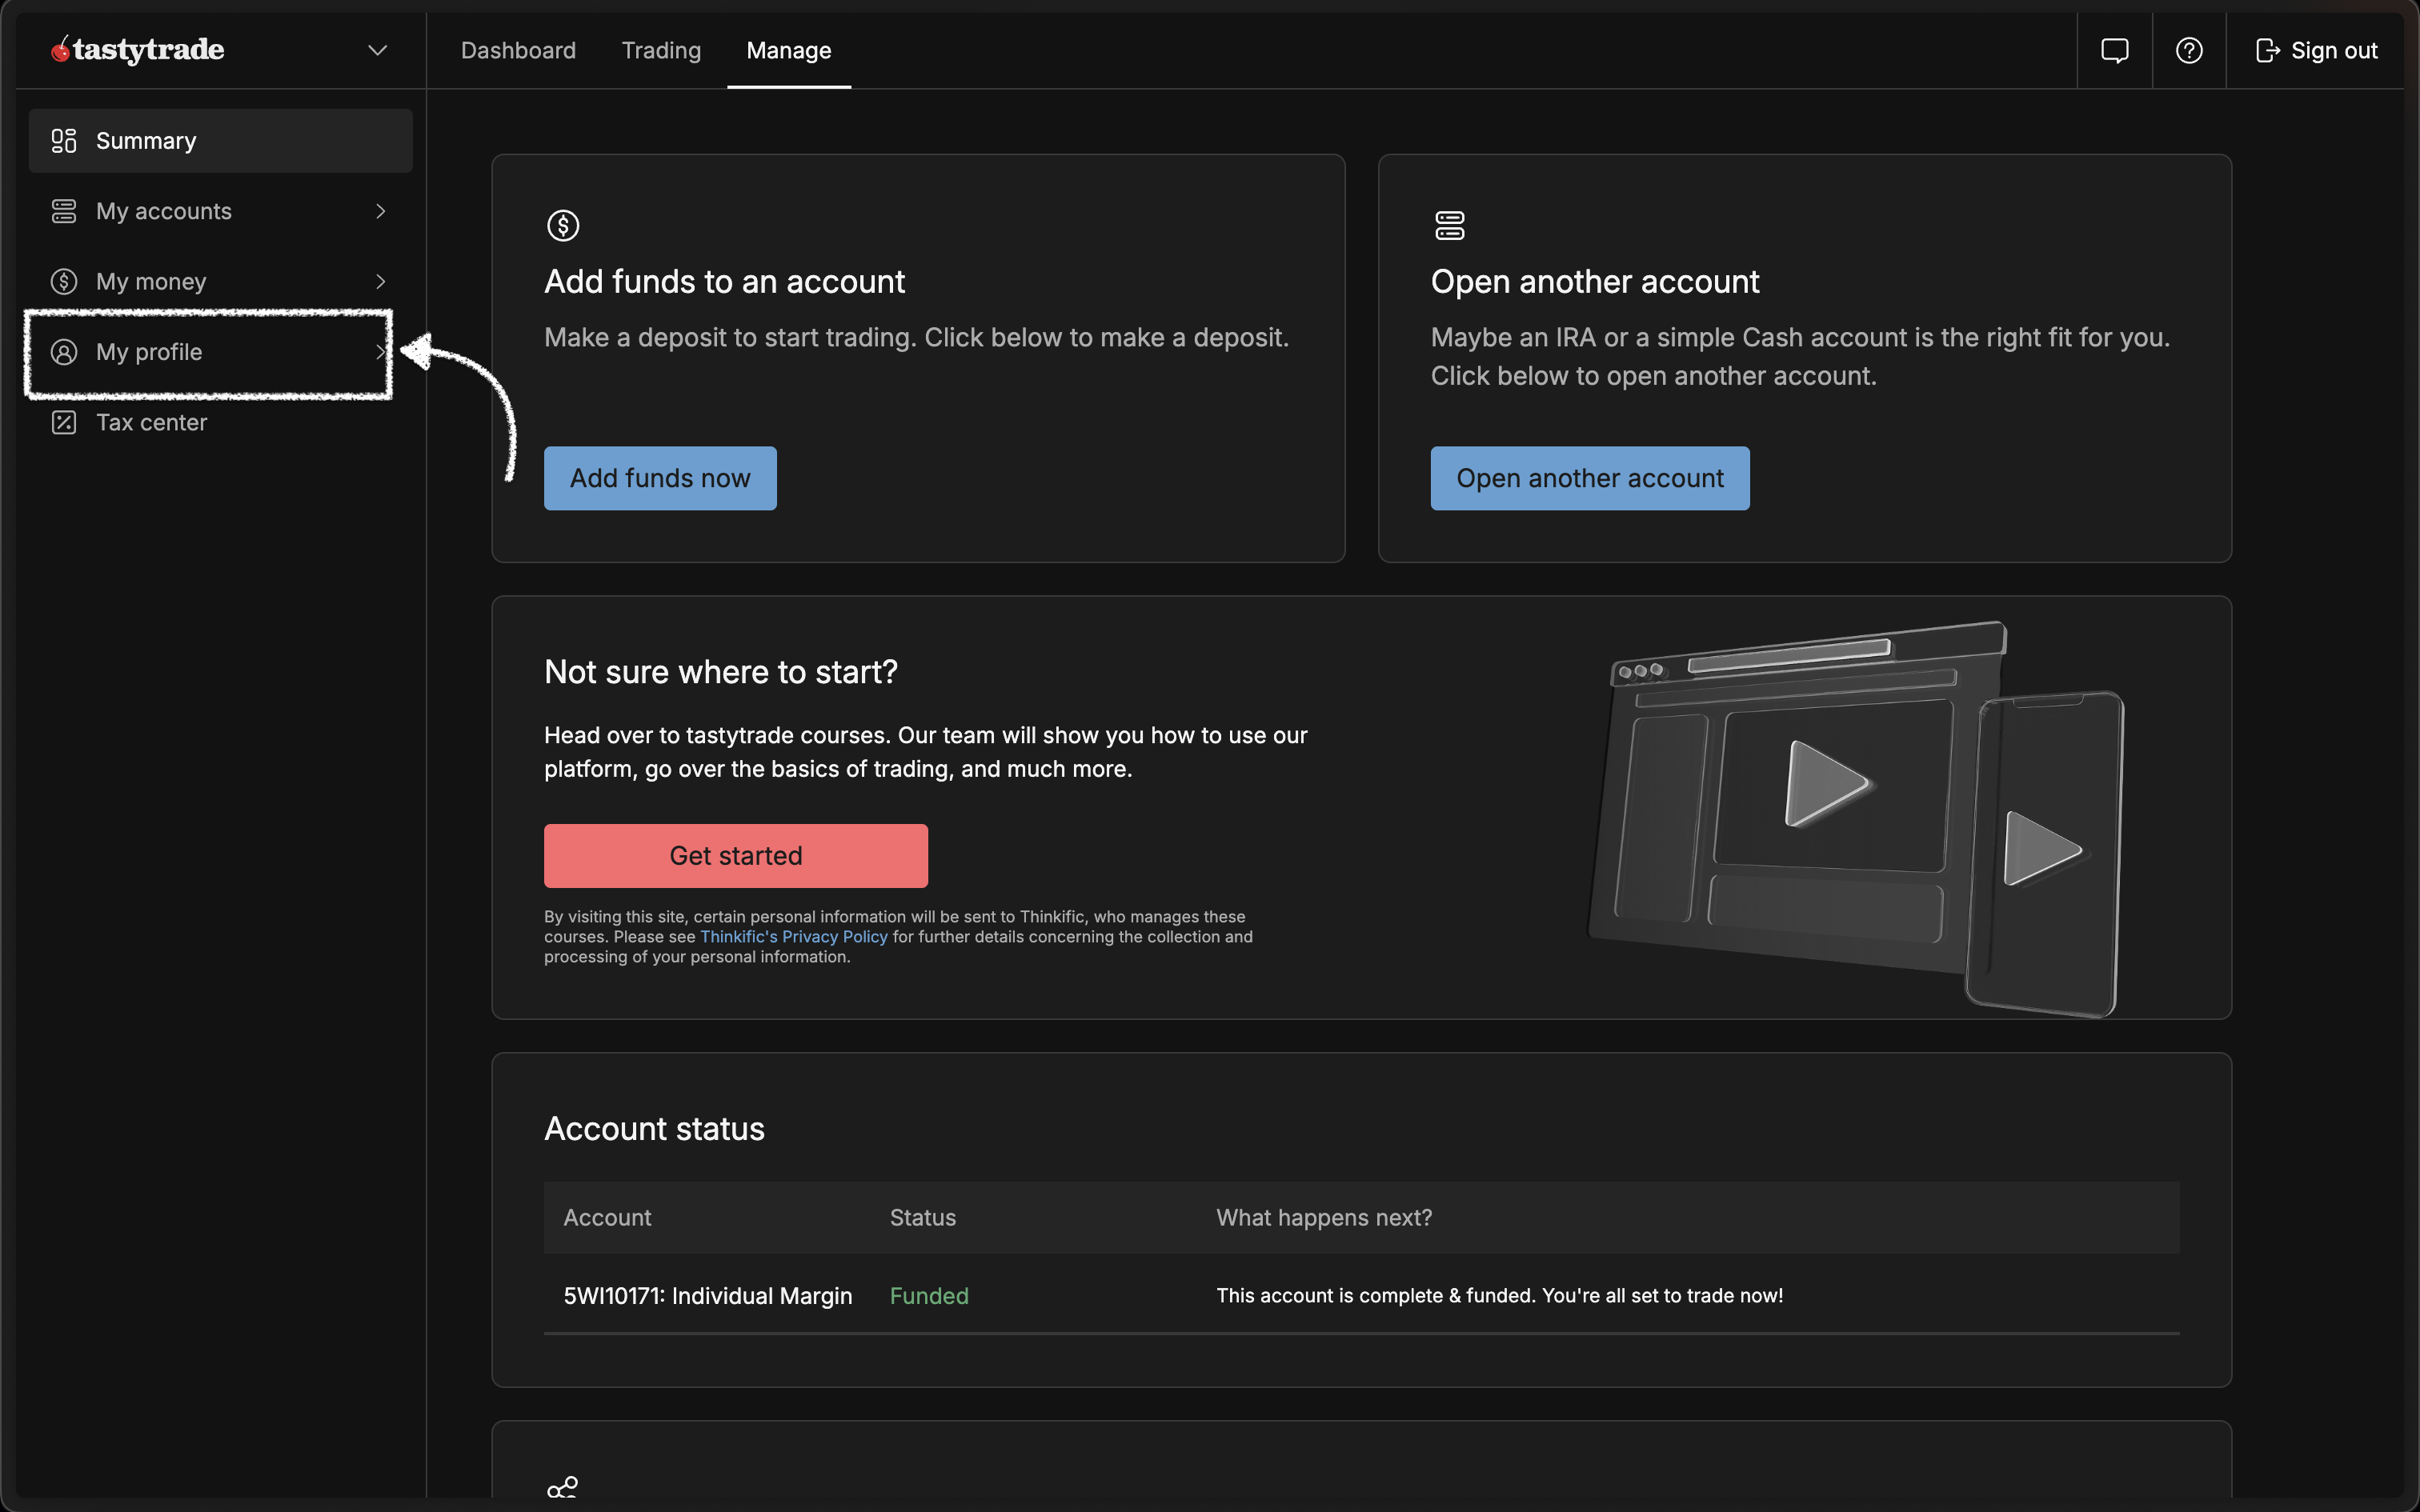Click the chat message icon in header
The height and width of the screenshot is (1512, 2420).
[x=2114, y=50]
